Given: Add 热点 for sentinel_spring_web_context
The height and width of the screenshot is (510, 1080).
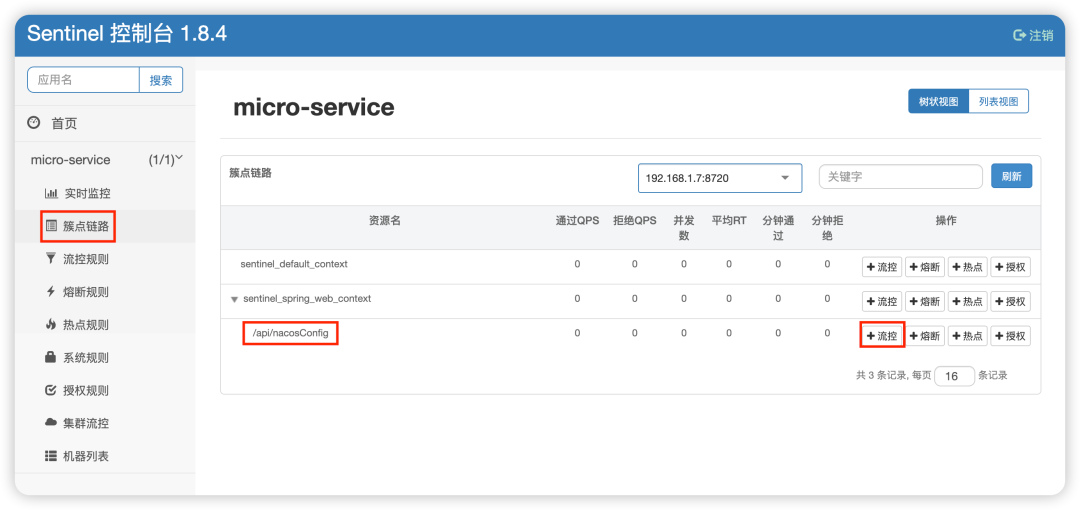Looking at the screenshot, I should coord(968,301).
